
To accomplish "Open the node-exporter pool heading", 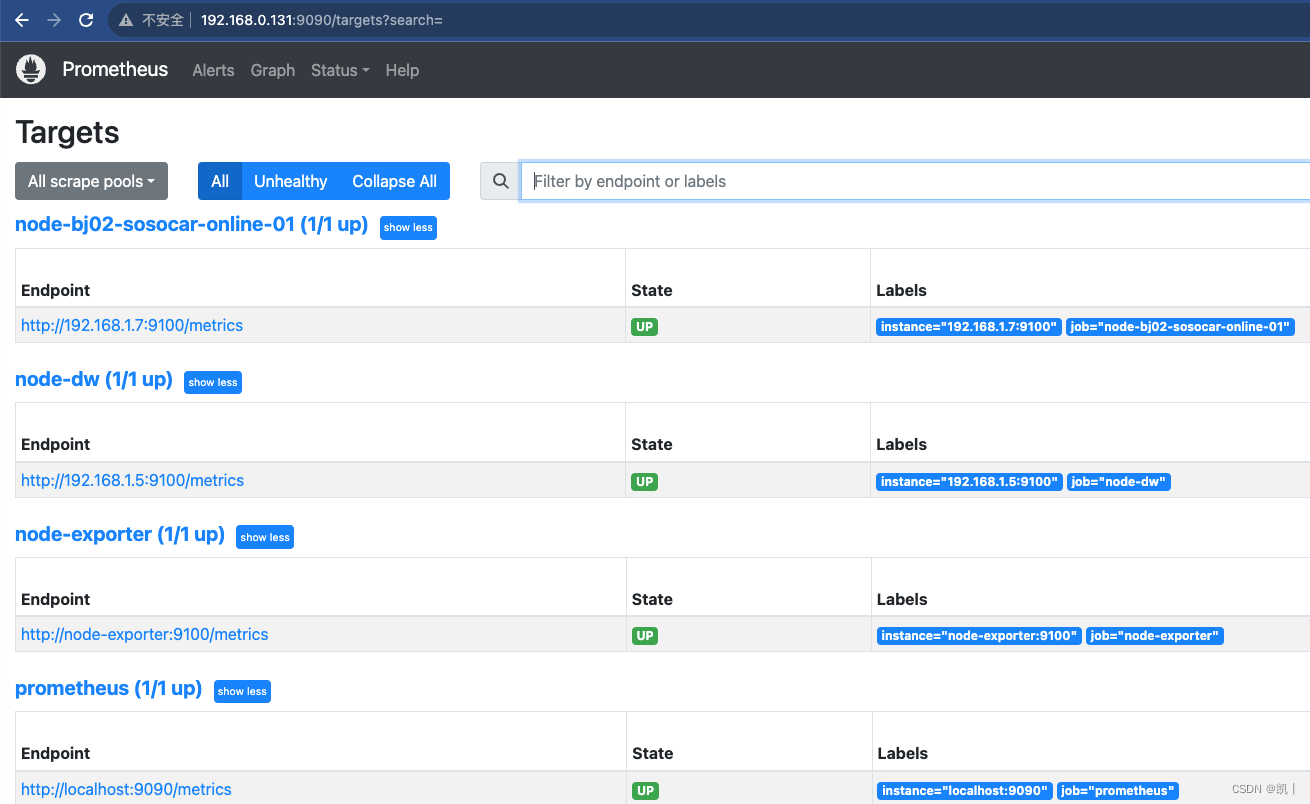I will click(120, 534).
